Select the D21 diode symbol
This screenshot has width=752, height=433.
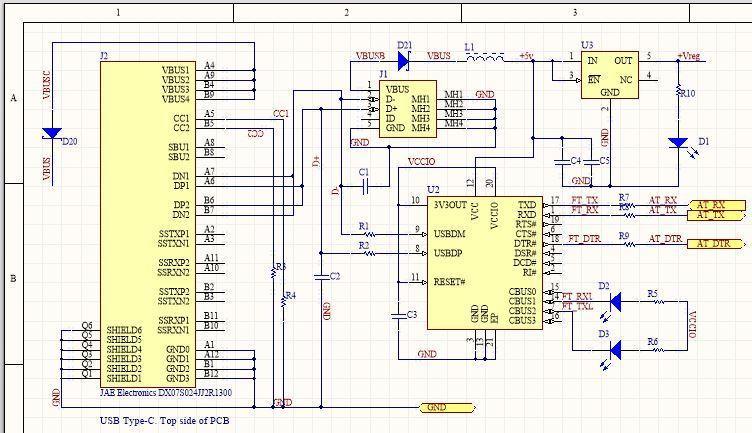click(403, 61)
